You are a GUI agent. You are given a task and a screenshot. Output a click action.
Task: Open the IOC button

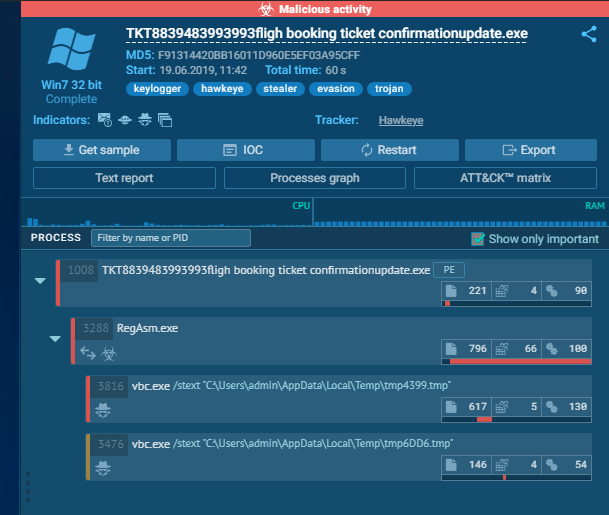pyautogui.click(x=246, y=150)
